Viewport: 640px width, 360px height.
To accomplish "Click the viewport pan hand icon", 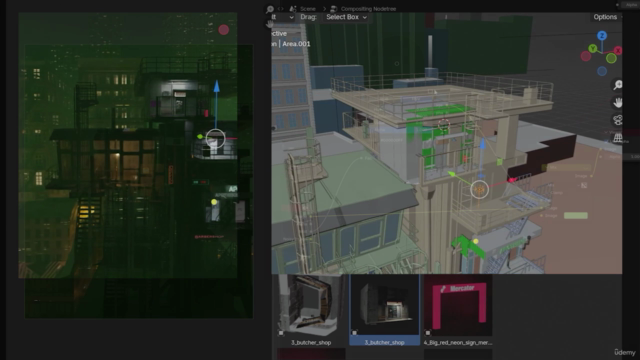I will click(x=618, y=102).
